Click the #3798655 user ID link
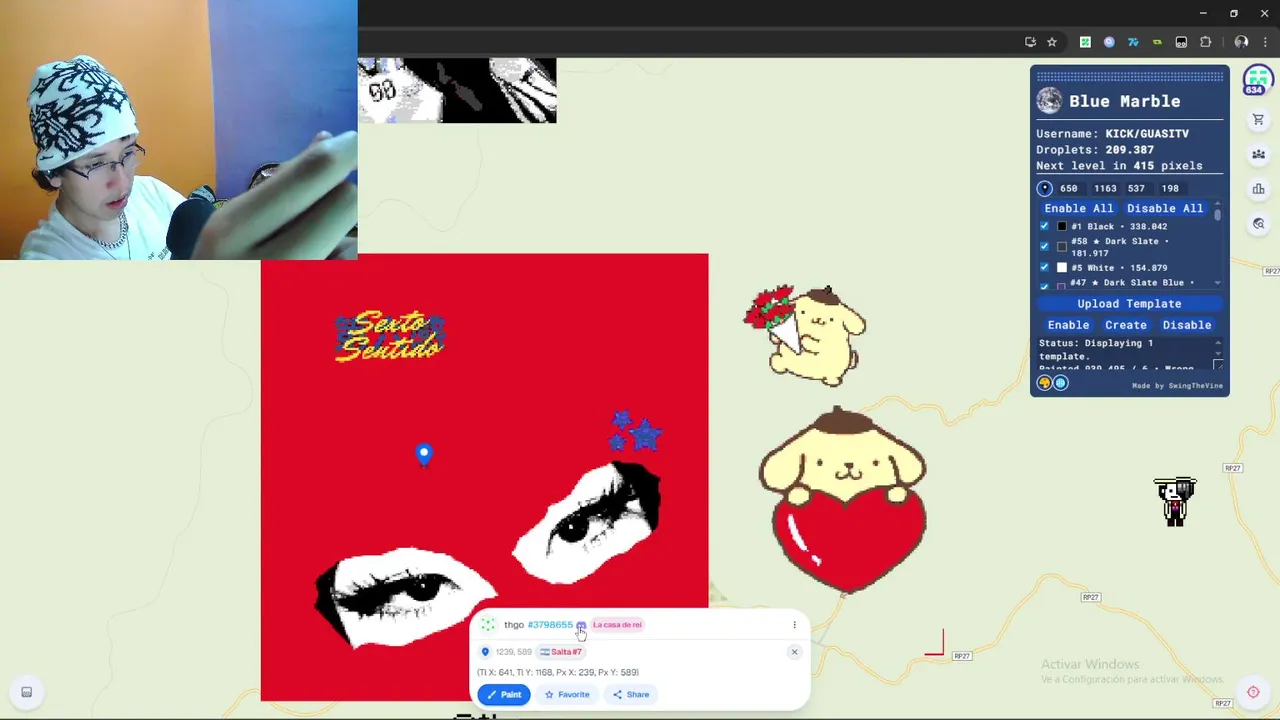This screenshot has height=720, width=1280. point(550,625)
